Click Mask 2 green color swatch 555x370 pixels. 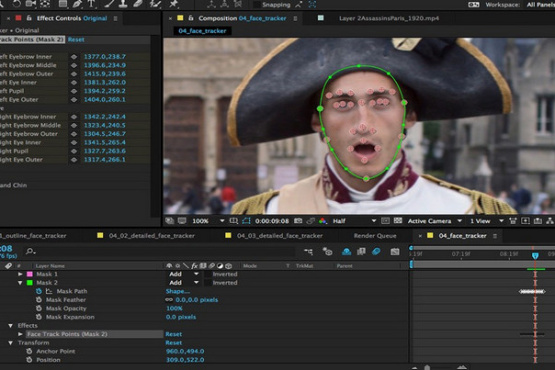click(x=30, y=283)
